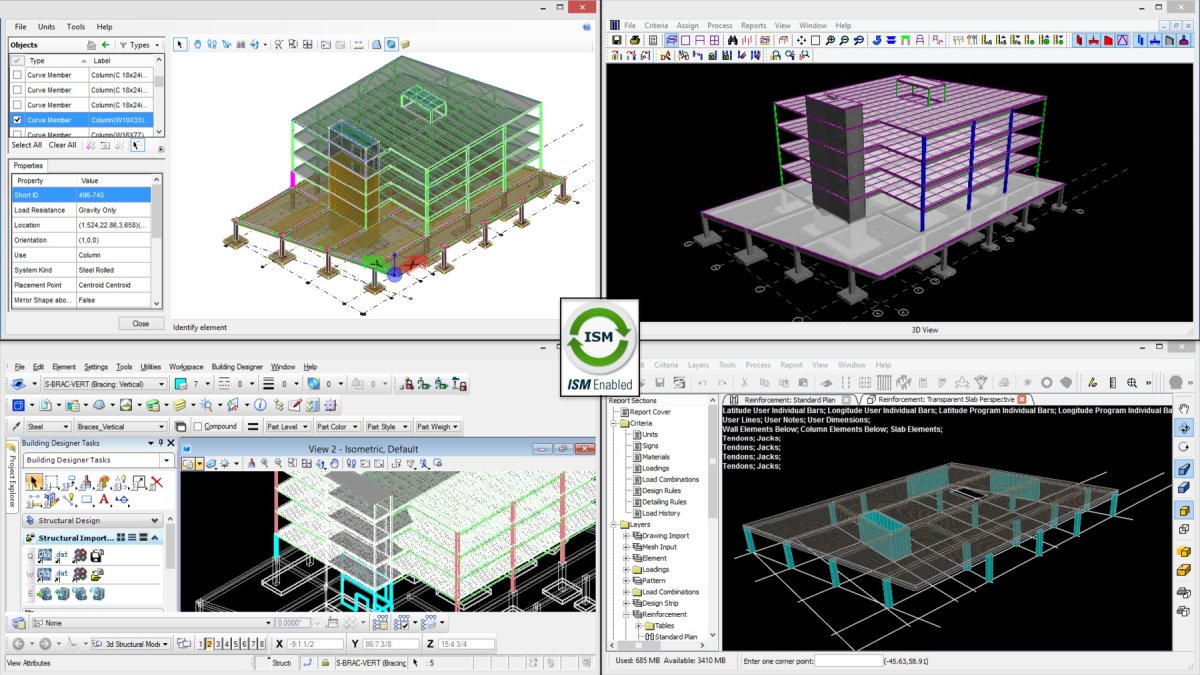Open the Criteria menu
Image resolution: width=1200 pixels, height=675 pixels.
coord(658,25)
